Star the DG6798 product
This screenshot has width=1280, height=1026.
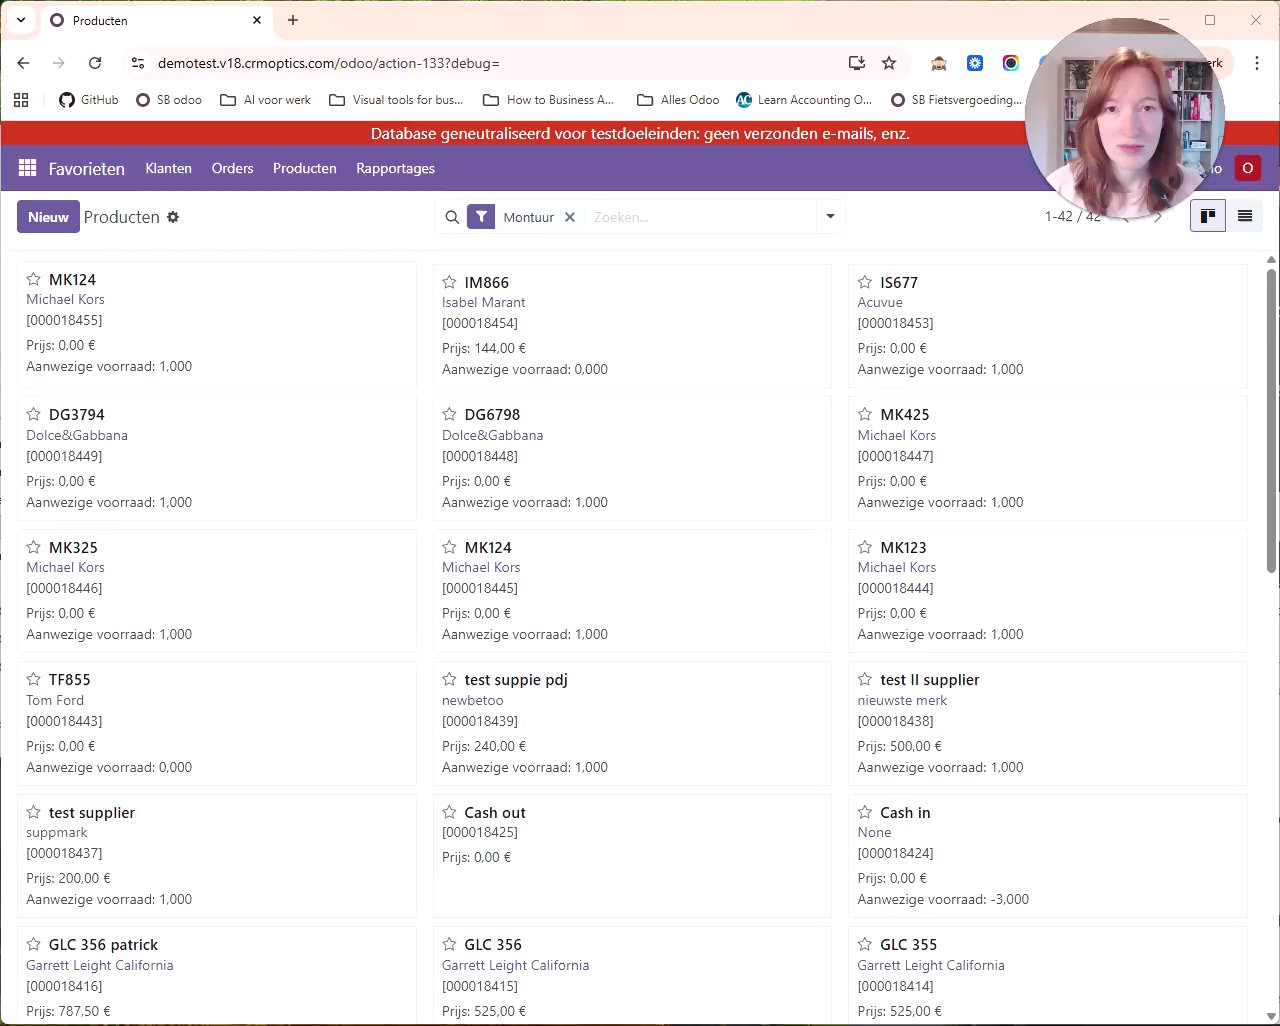449,414
